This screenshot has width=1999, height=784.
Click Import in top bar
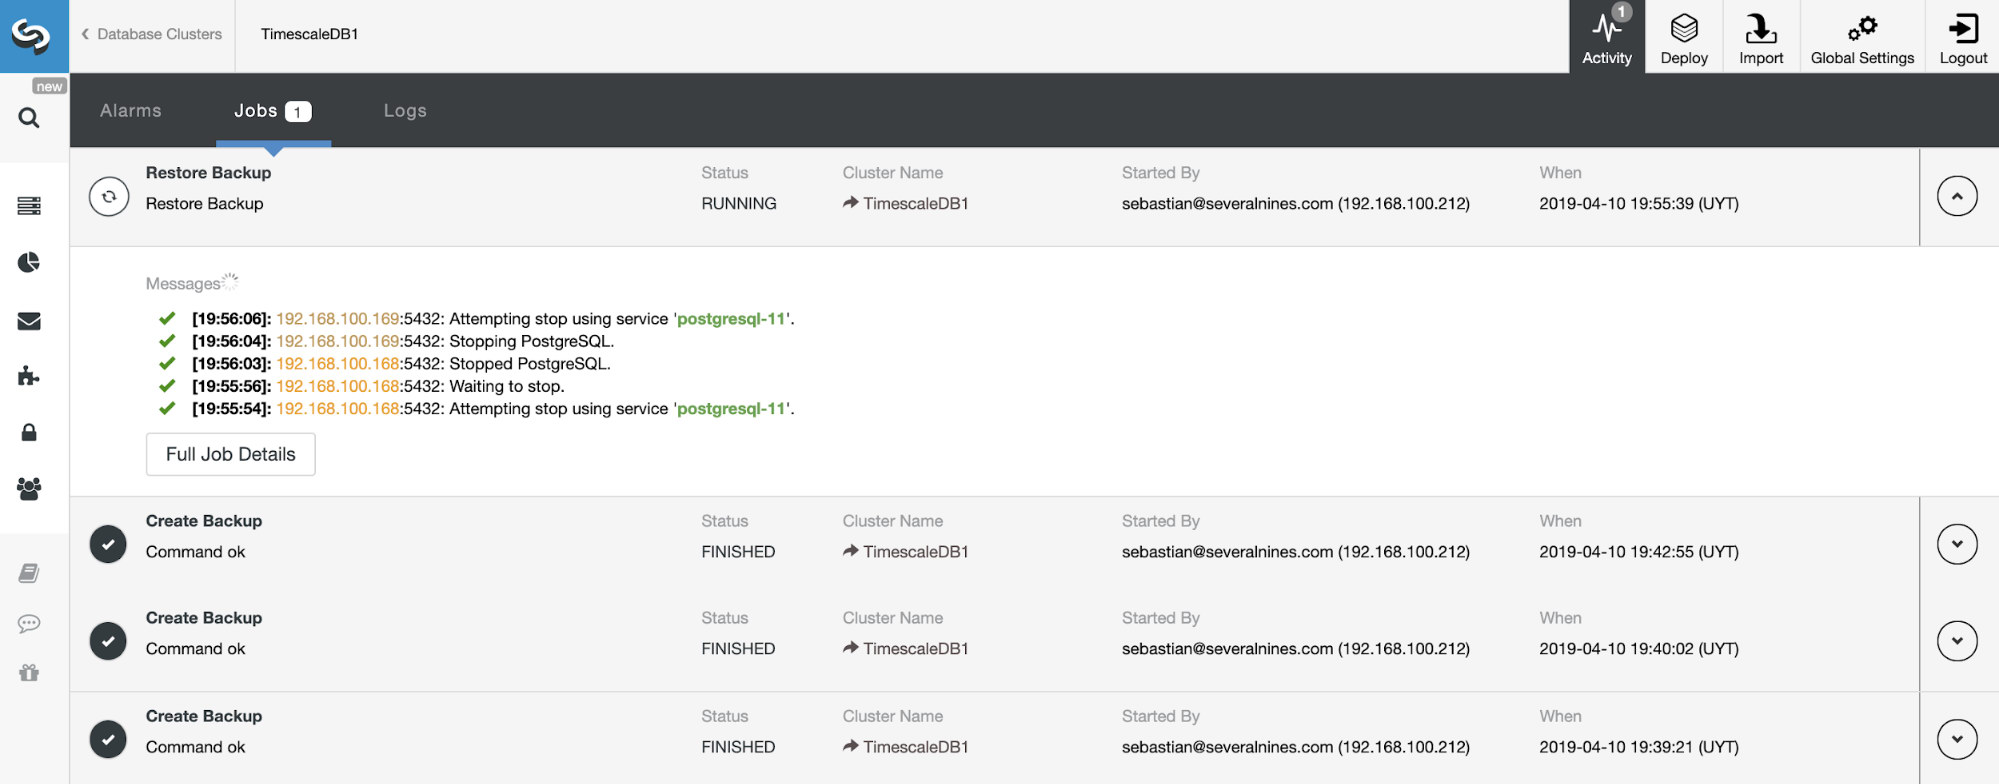point(1761,37)
